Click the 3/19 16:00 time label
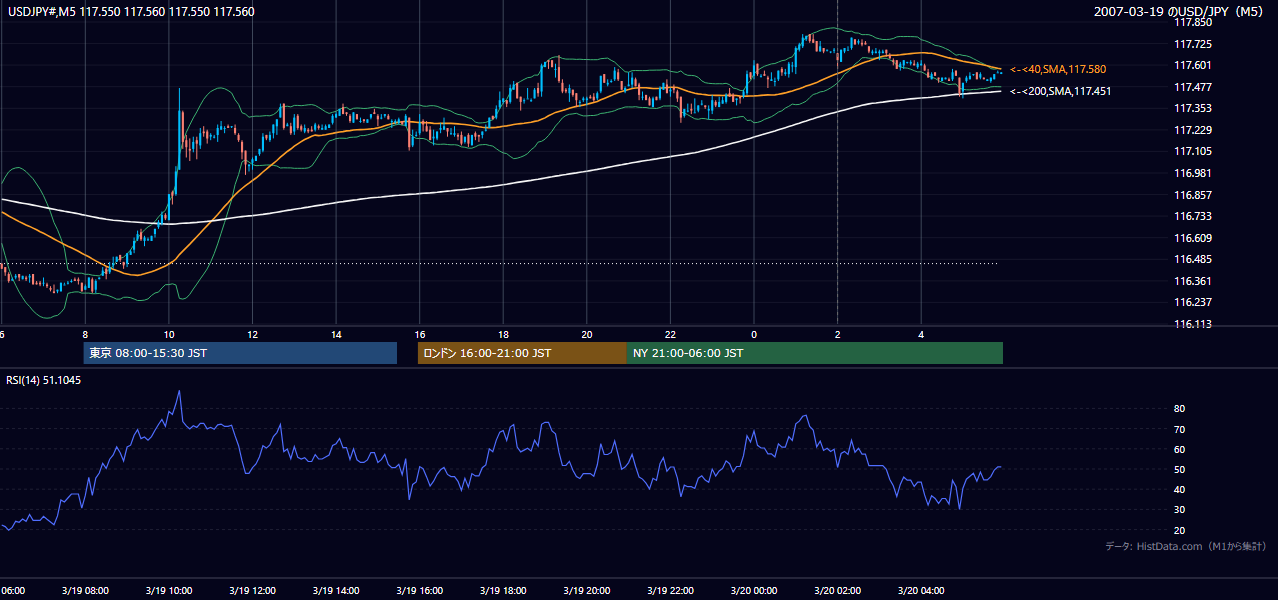 click(419, 591)
